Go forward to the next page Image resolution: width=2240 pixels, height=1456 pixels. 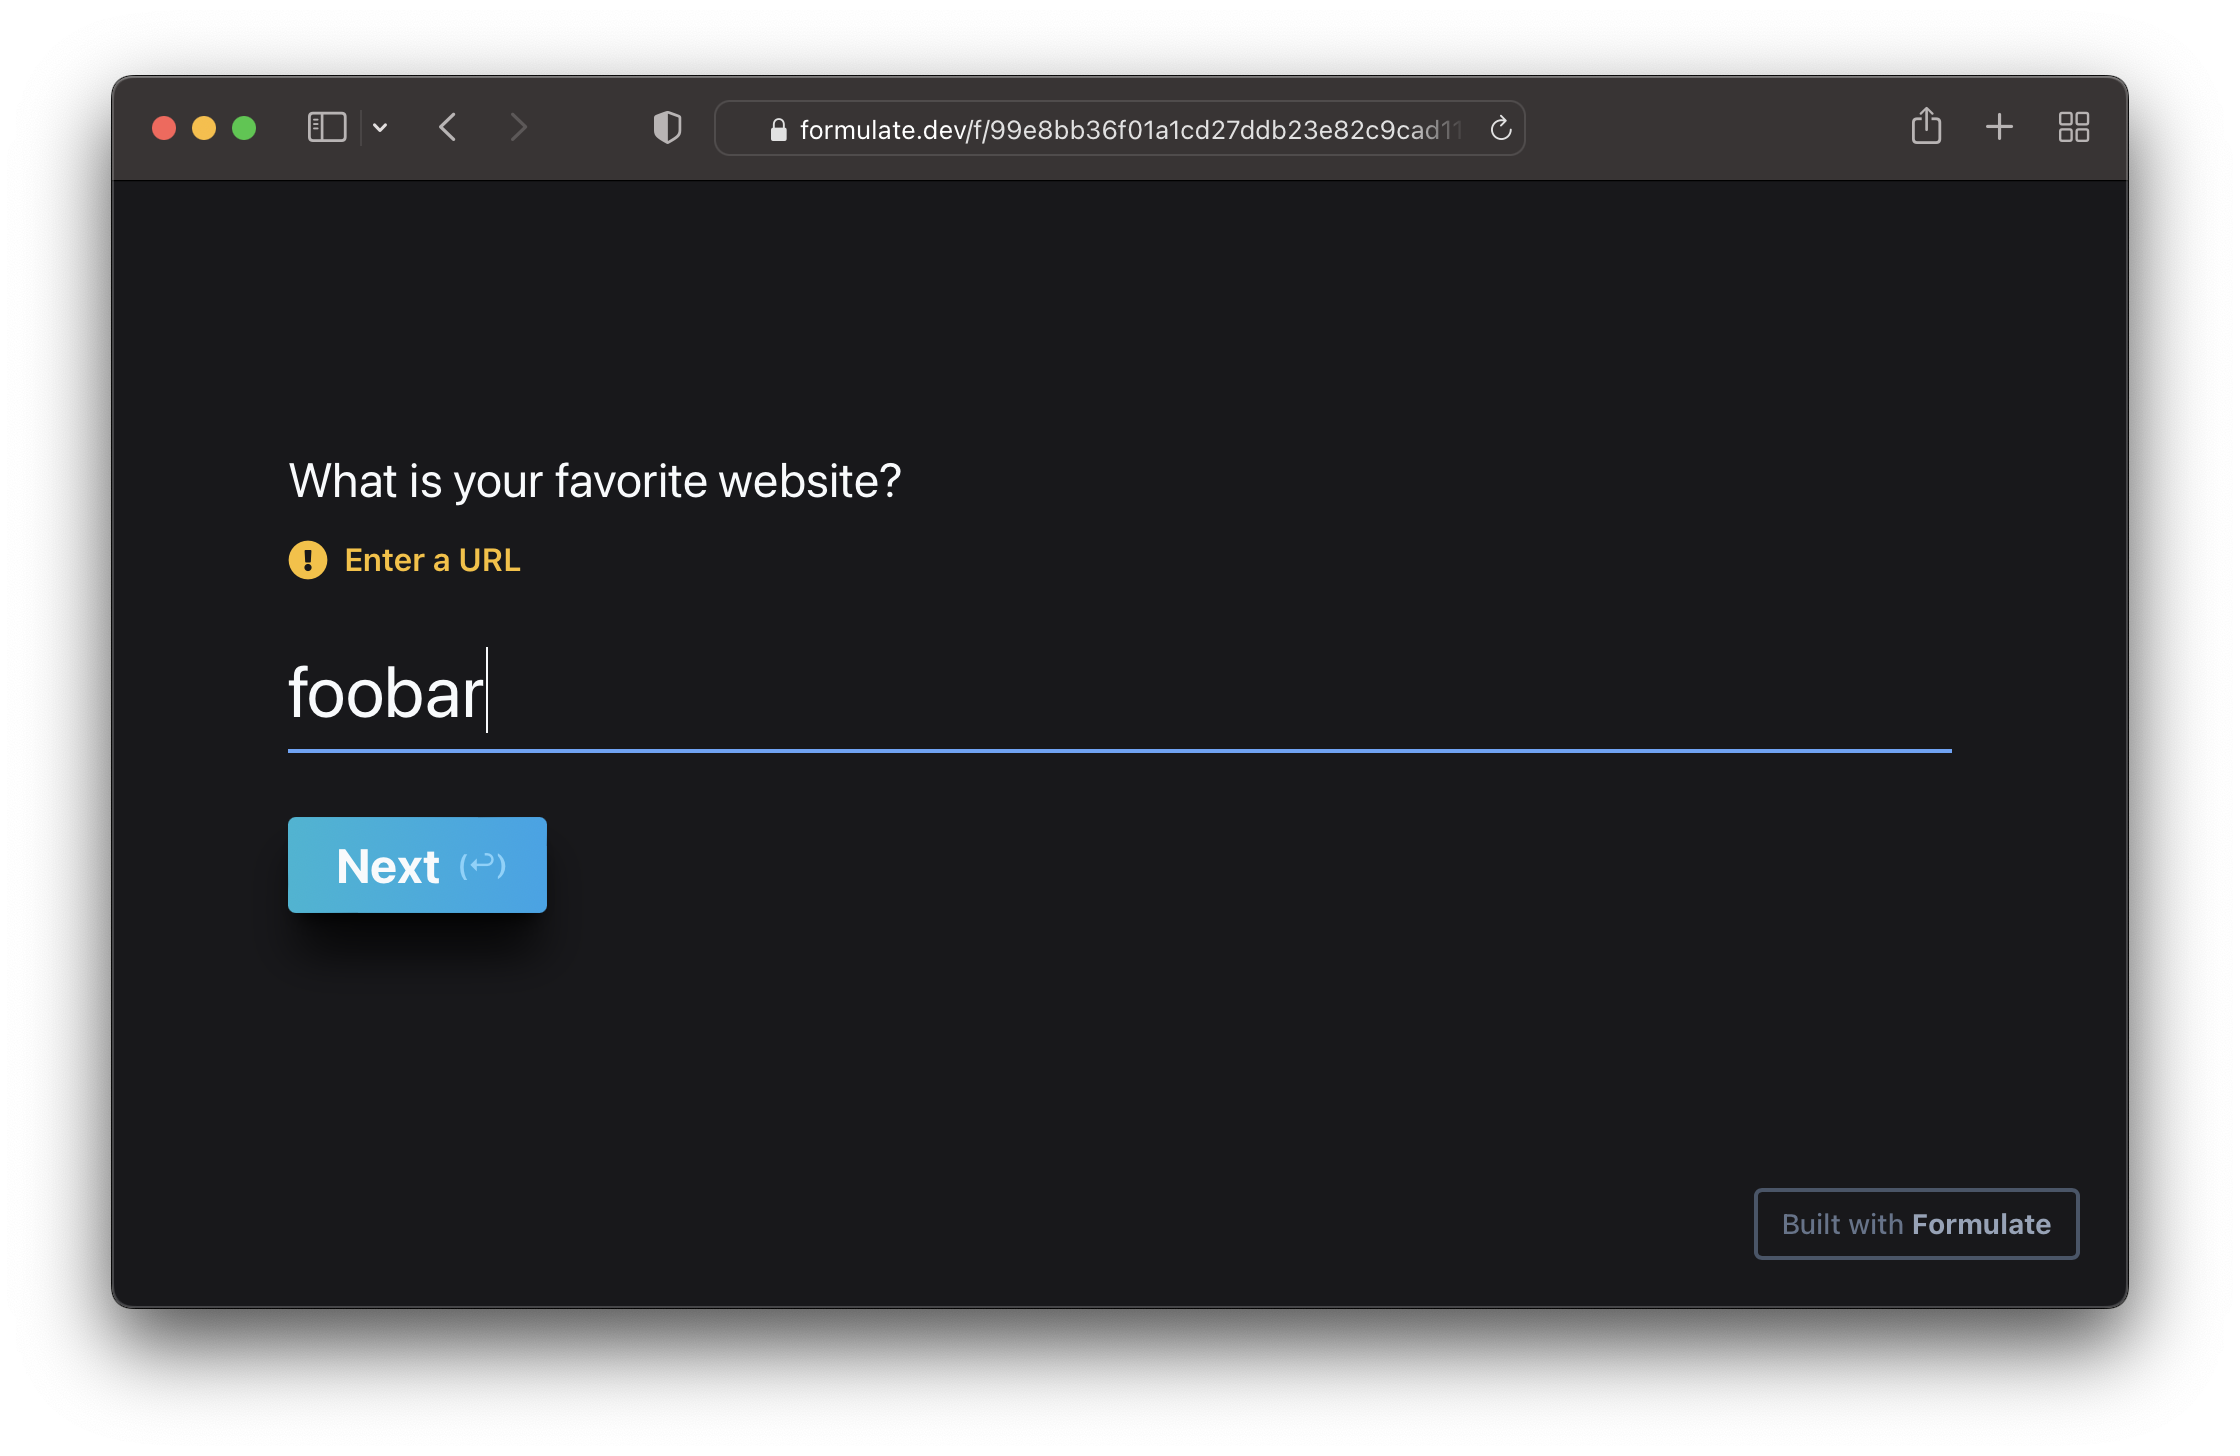[x=518, y=128]
